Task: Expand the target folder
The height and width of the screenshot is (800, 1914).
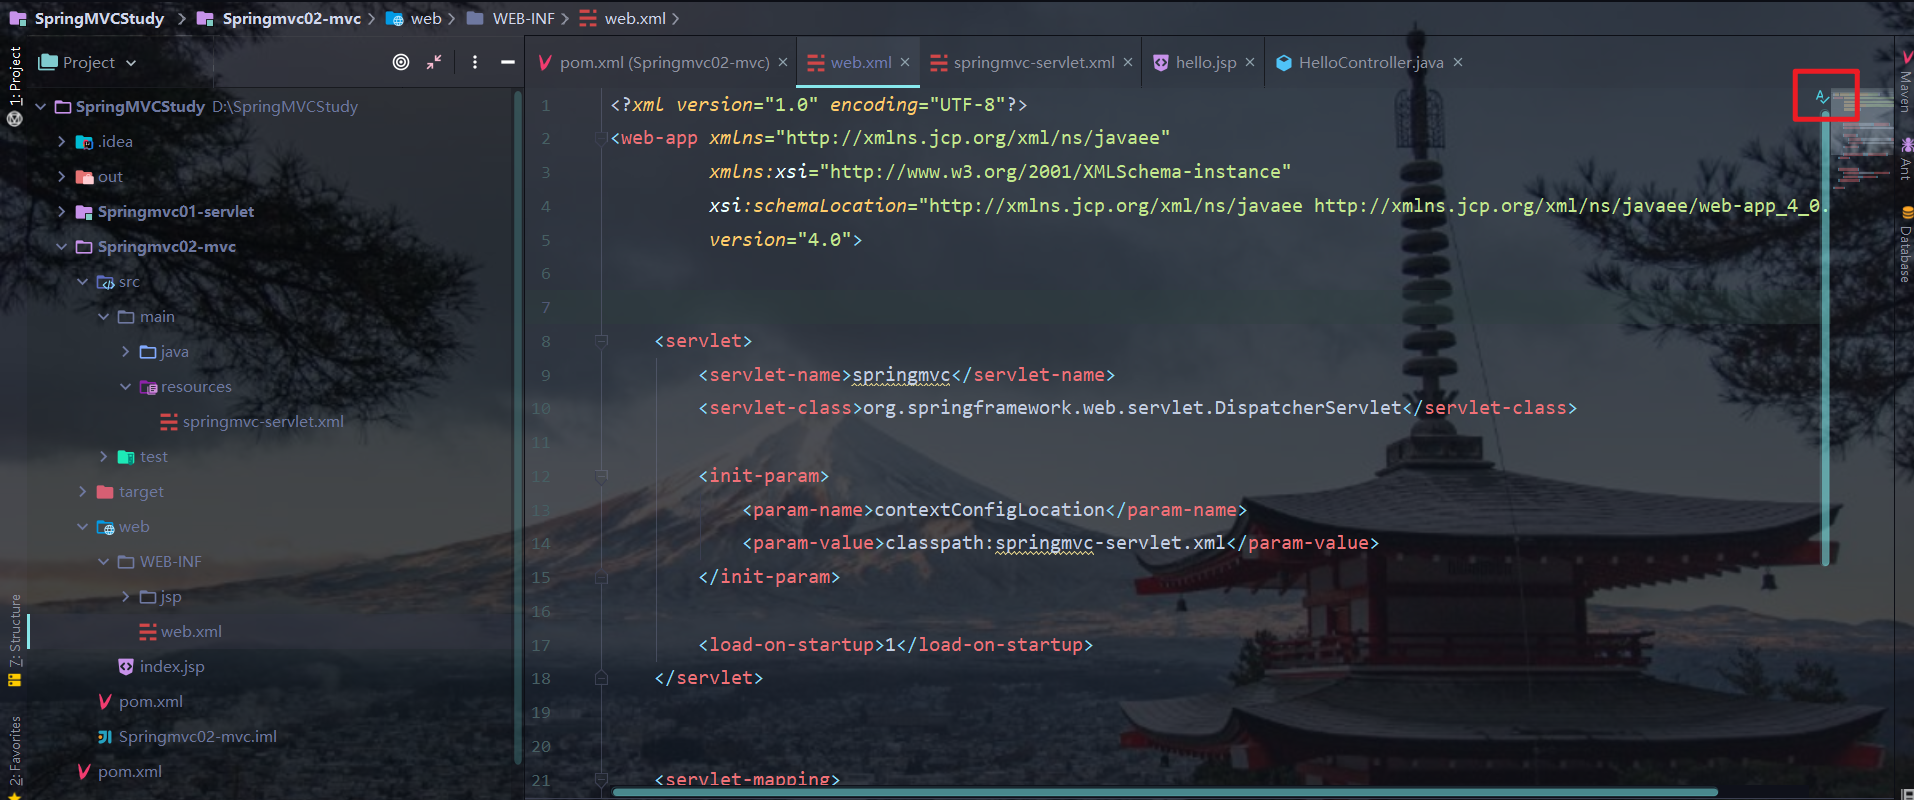Action: click(x=83, y=491)
